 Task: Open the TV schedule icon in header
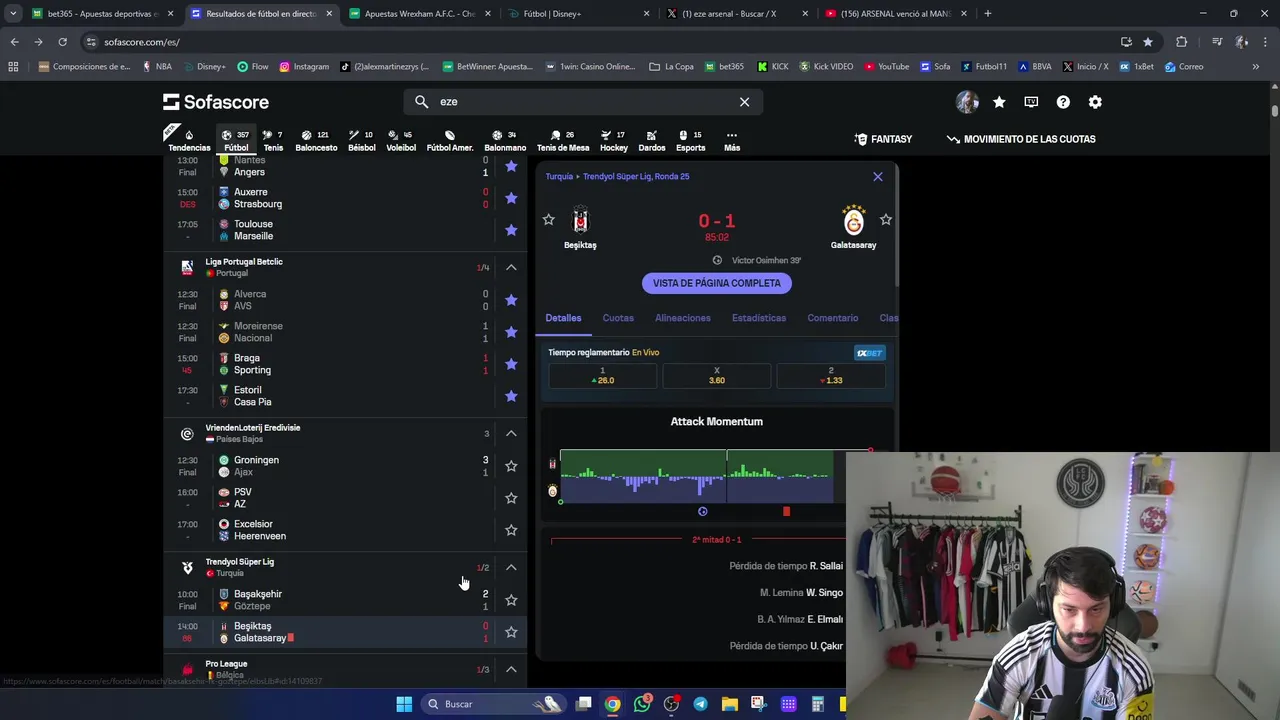click(1031, 102)
